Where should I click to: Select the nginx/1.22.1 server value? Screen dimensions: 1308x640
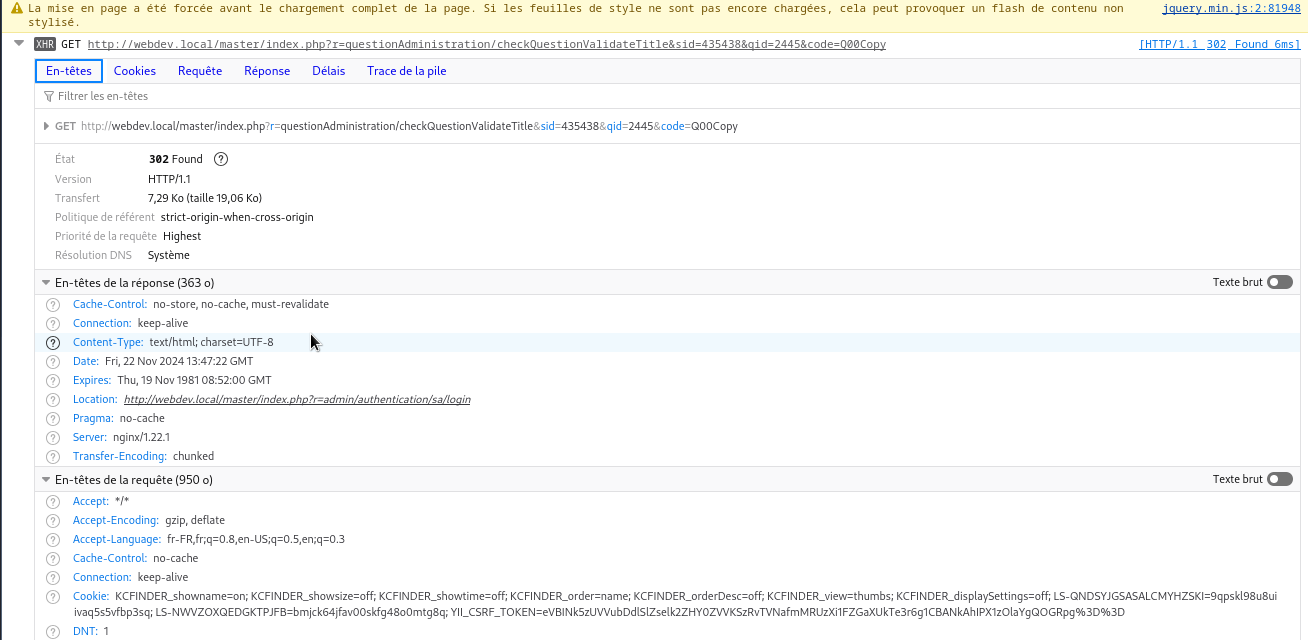click(x=141, y=437)
